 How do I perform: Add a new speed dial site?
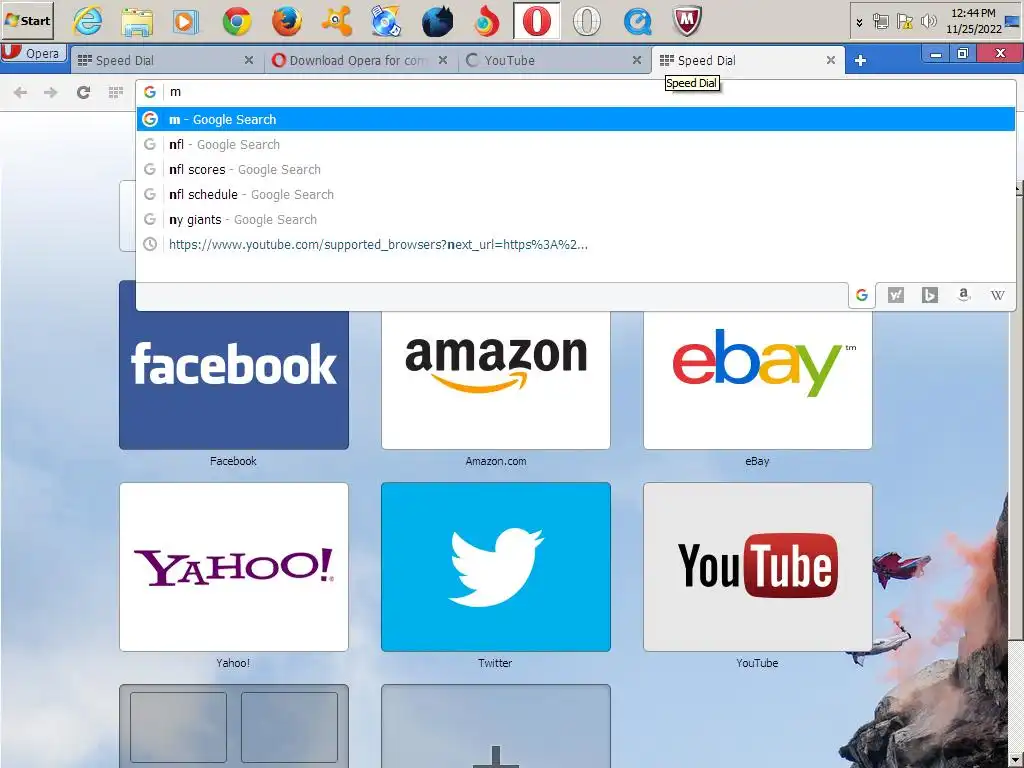click(496, 726)
